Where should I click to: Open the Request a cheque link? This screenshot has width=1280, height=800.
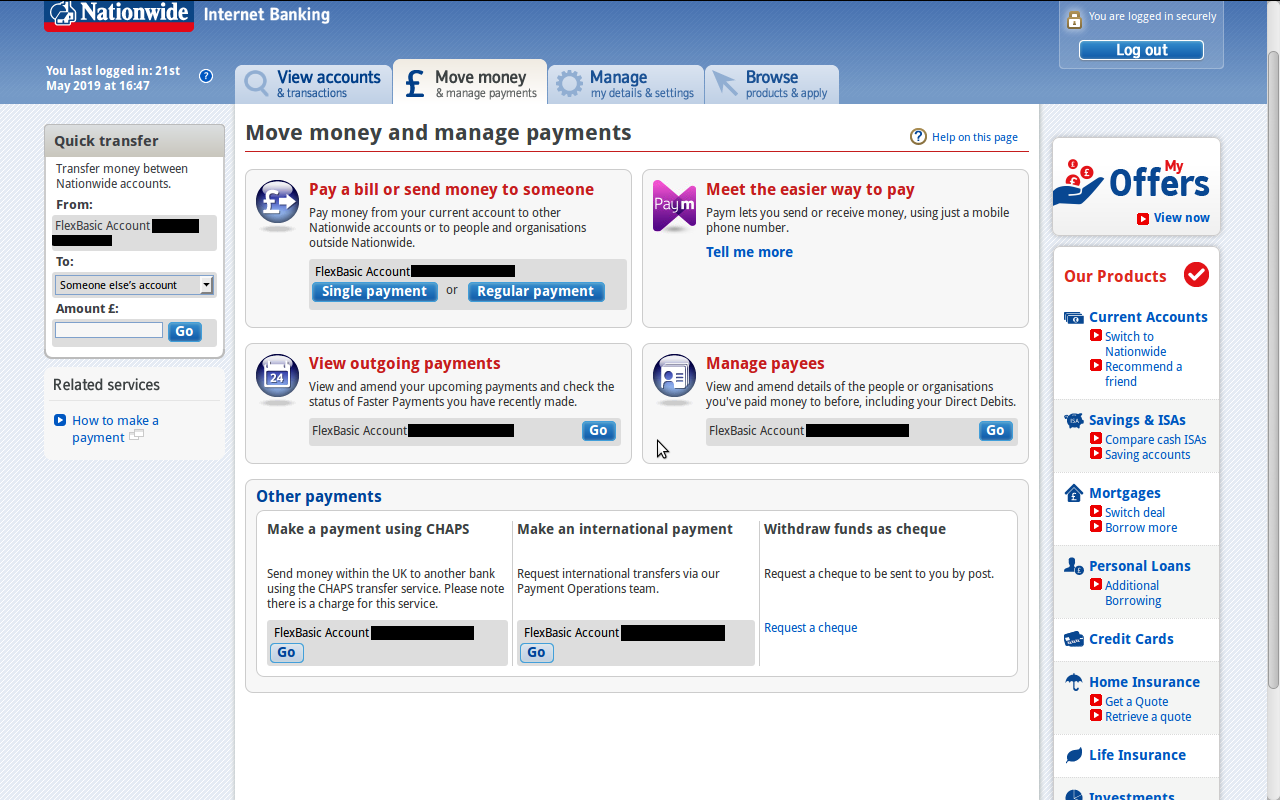point(810,628)
